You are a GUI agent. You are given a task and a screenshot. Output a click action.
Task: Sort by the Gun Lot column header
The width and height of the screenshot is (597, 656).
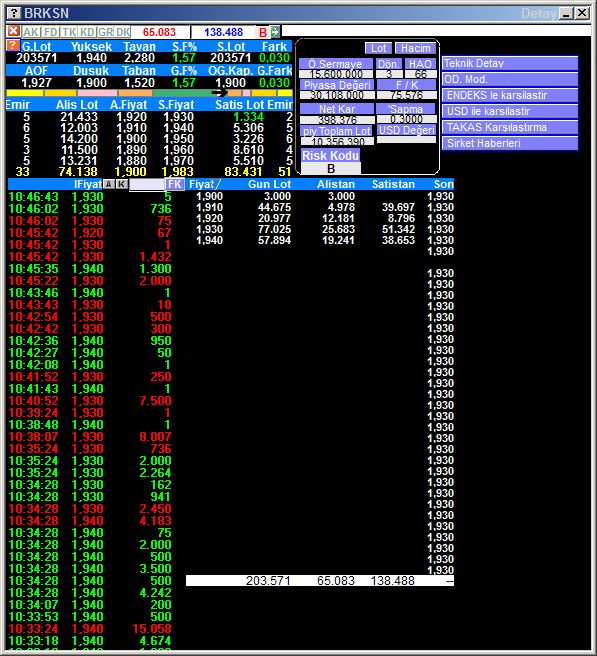tap(269, 184)
